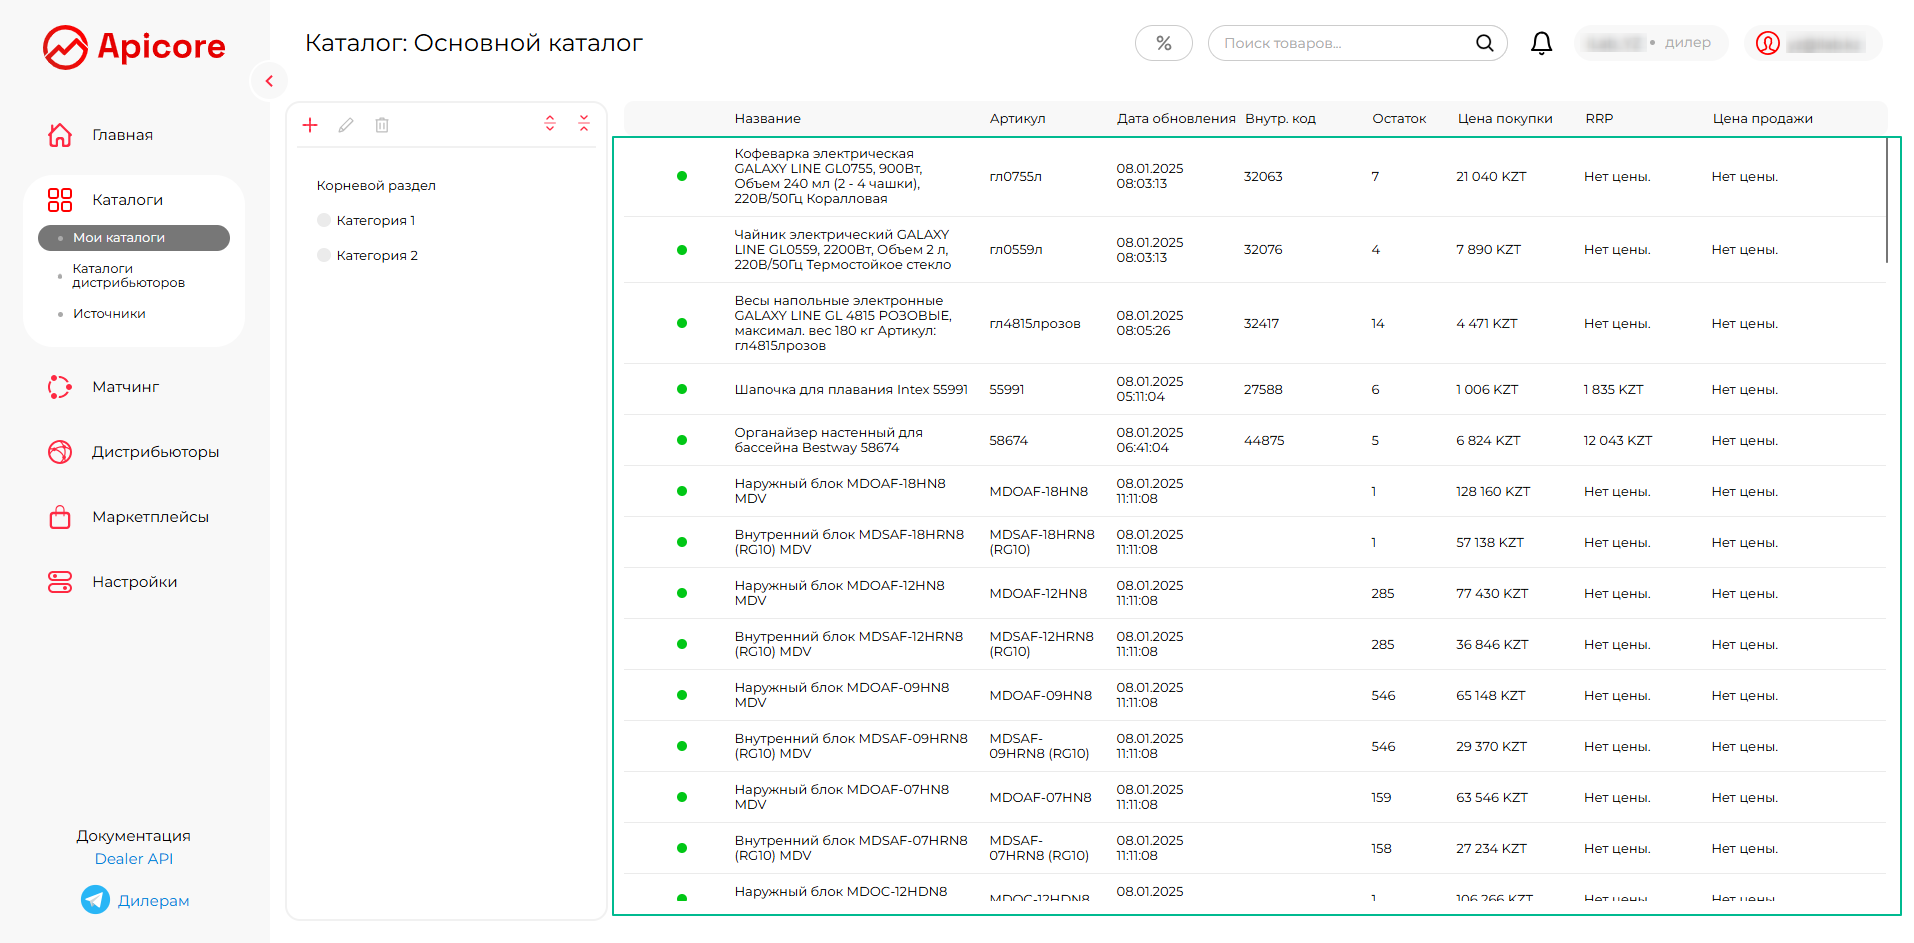Sort by Цена покупки column header
The image size is (1914, 943).
pos(1505,119)
